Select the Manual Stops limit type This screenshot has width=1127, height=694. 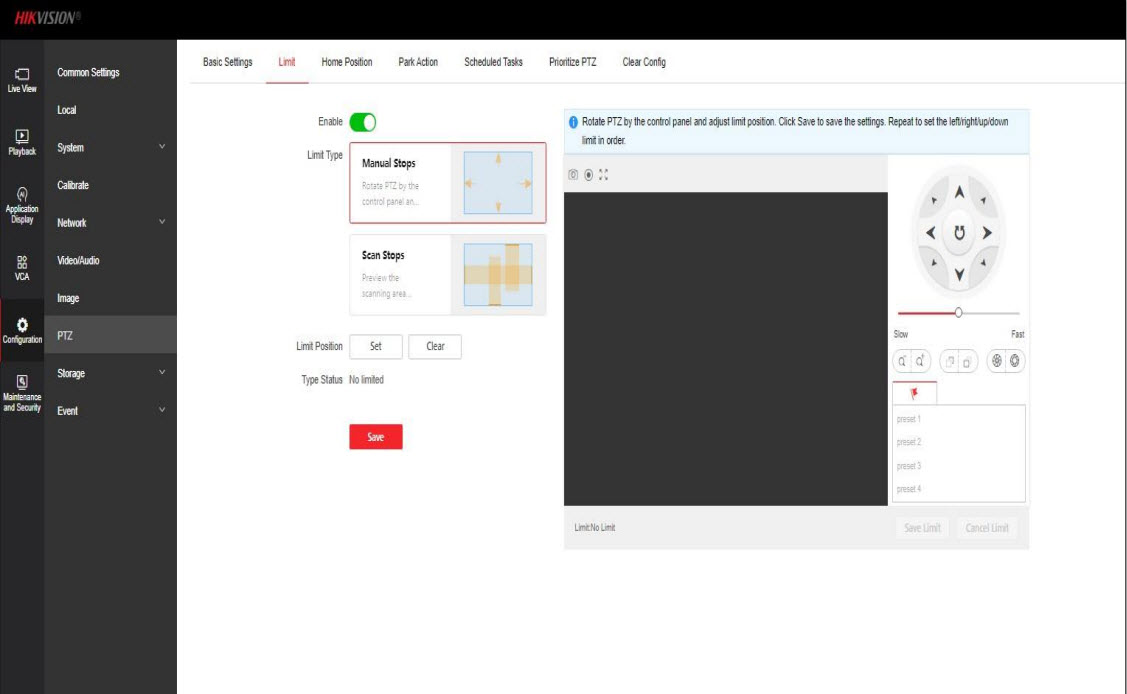pyautogui.click(x=447, y=182)
